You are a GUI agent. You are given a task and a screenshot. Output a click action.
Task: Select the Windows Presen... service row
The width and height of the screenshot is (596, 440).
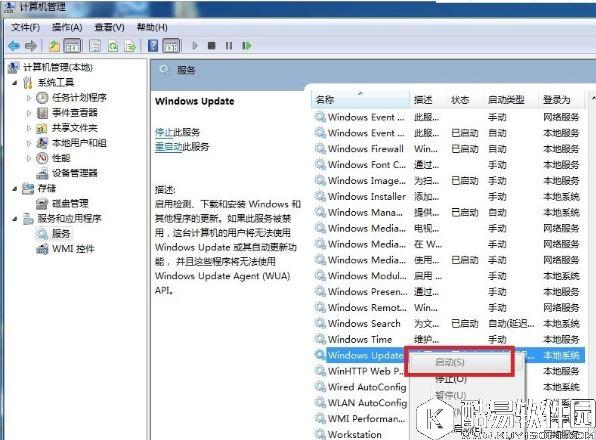coord(449,292)
